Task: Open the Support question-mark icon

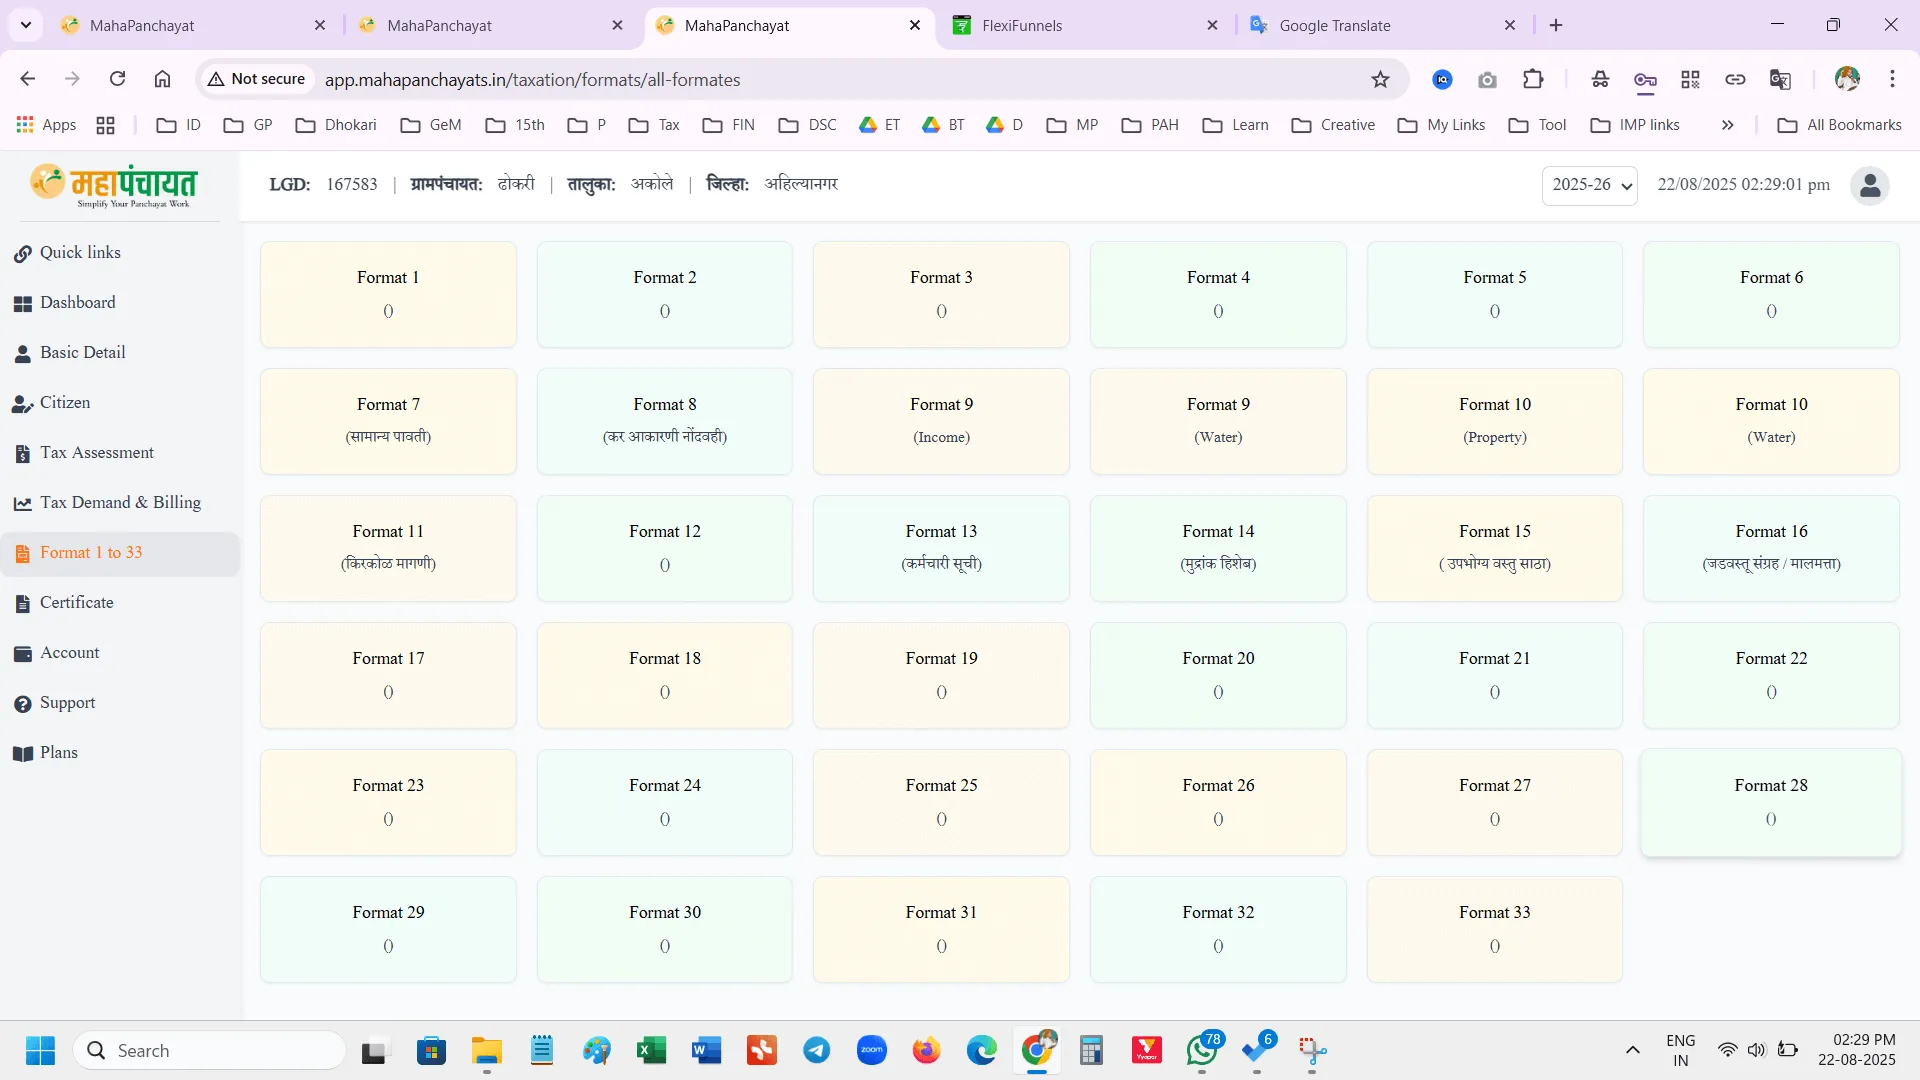Action: [22, 704]
